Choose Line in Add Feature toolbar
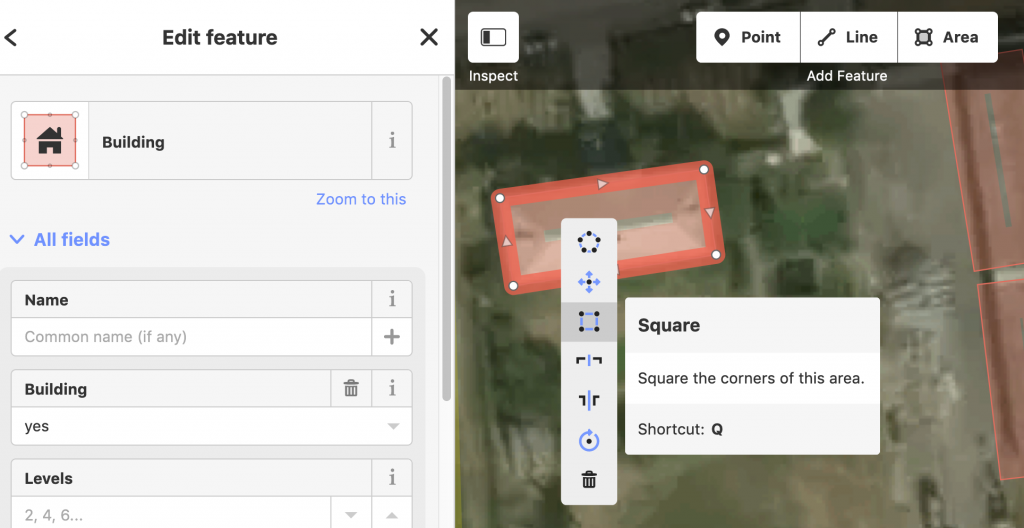The height and width of the screenshot is (528, 1024). pyautogui.click(x=848, y=37)
